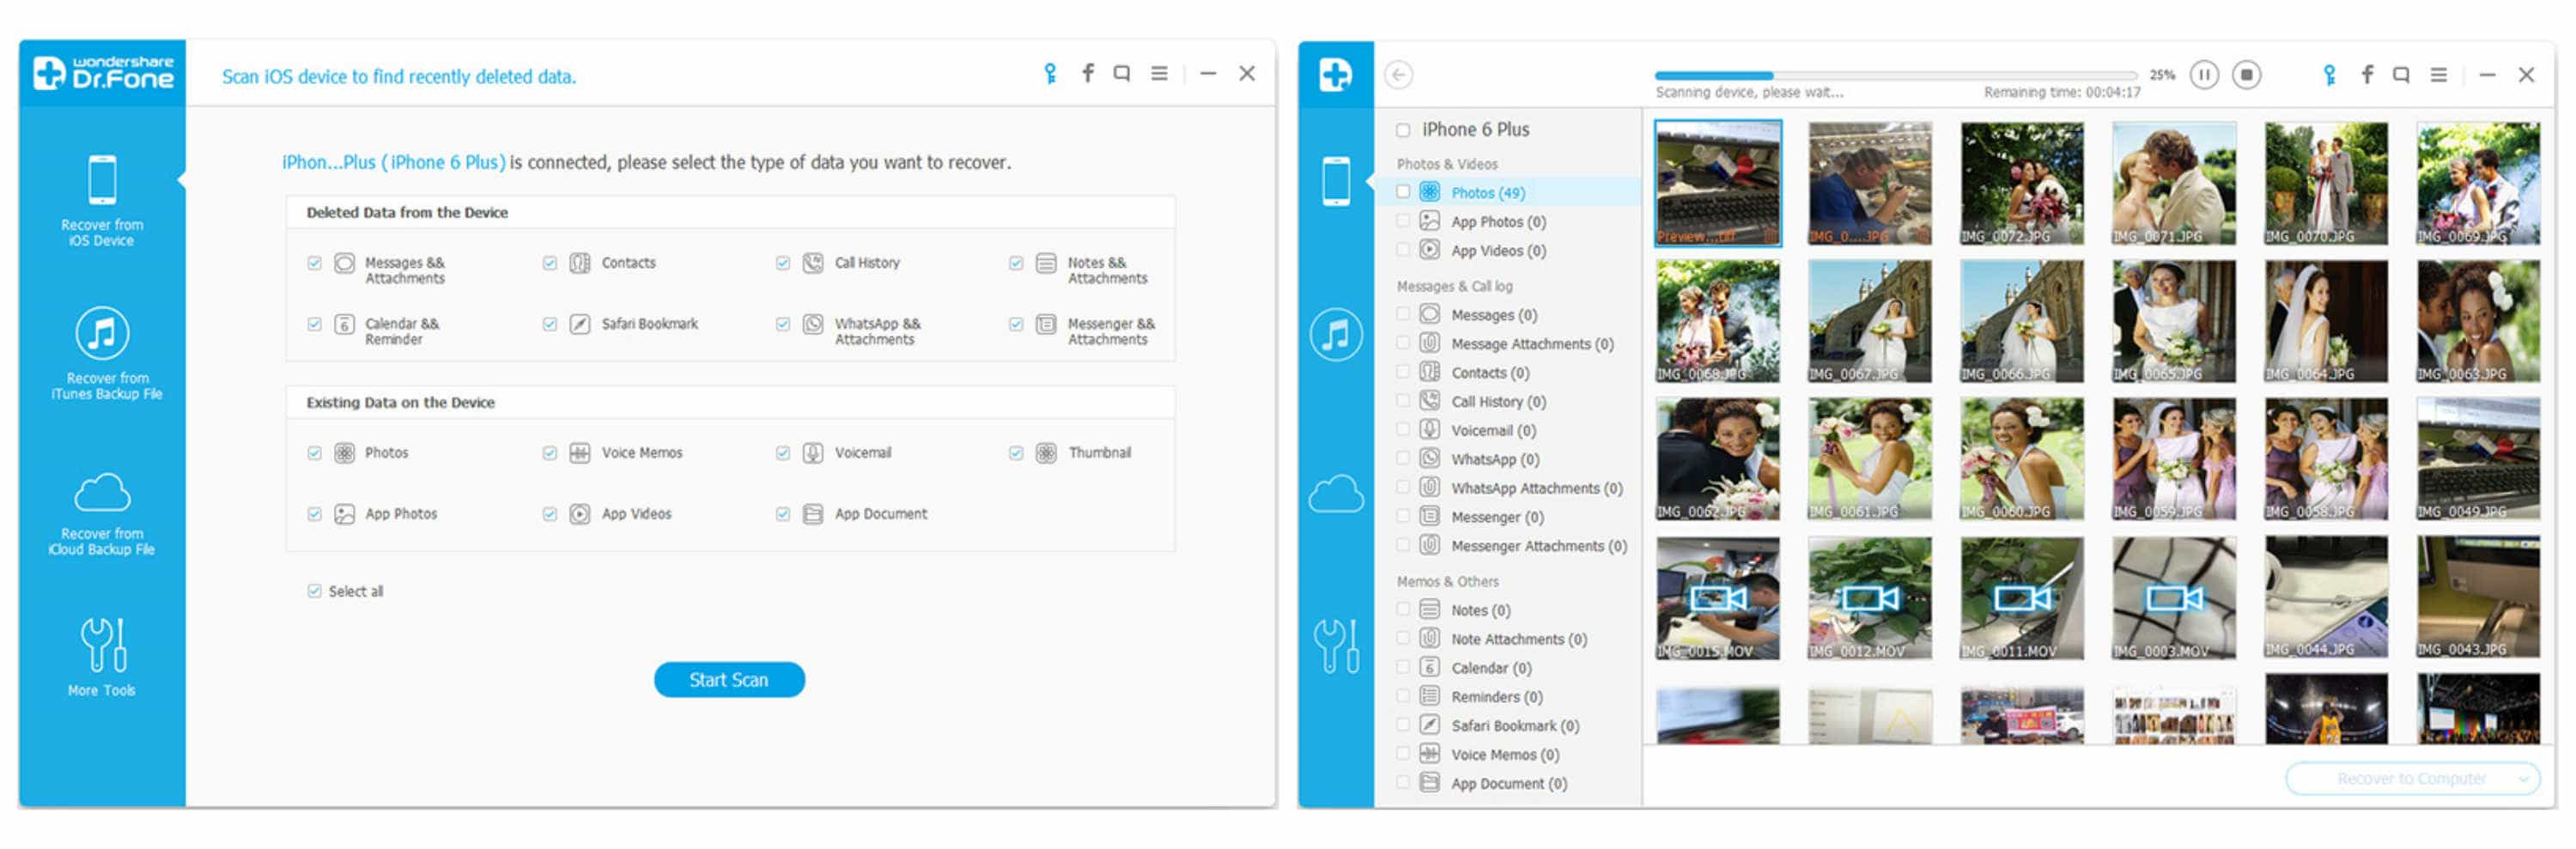Uncheck the Select all checkbox
This screenshot has height=849, width=2576.
point(314,591)
